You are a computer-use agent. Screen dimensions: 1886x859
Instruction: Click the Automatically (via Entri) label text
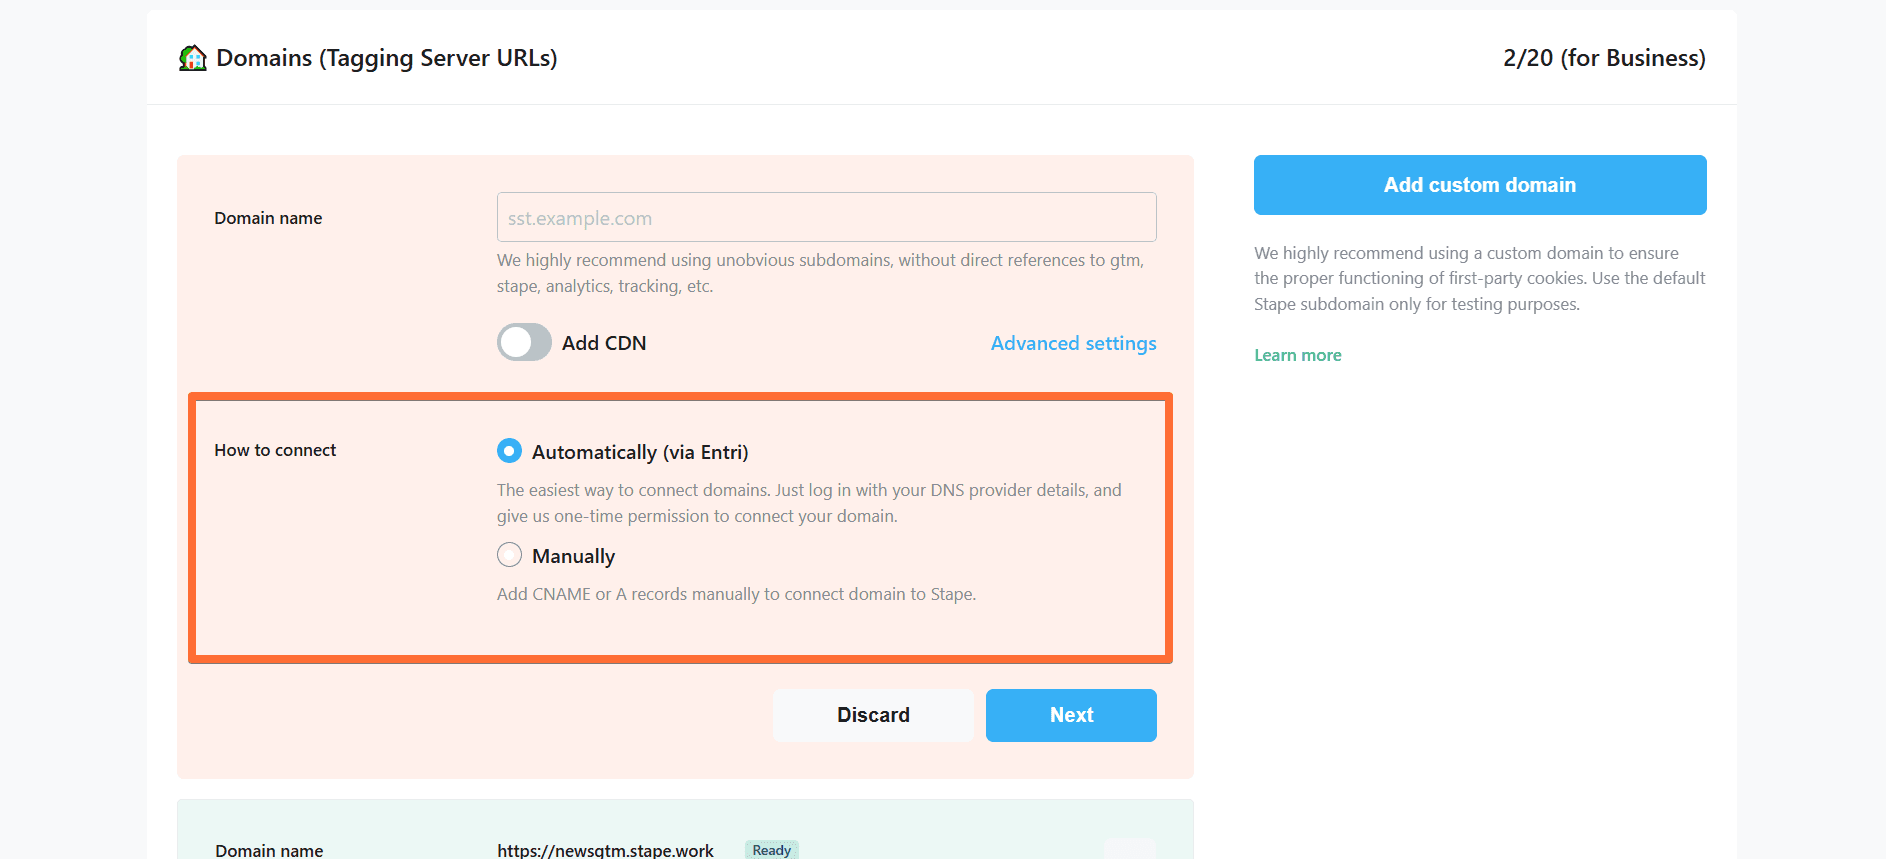[640, 452]
